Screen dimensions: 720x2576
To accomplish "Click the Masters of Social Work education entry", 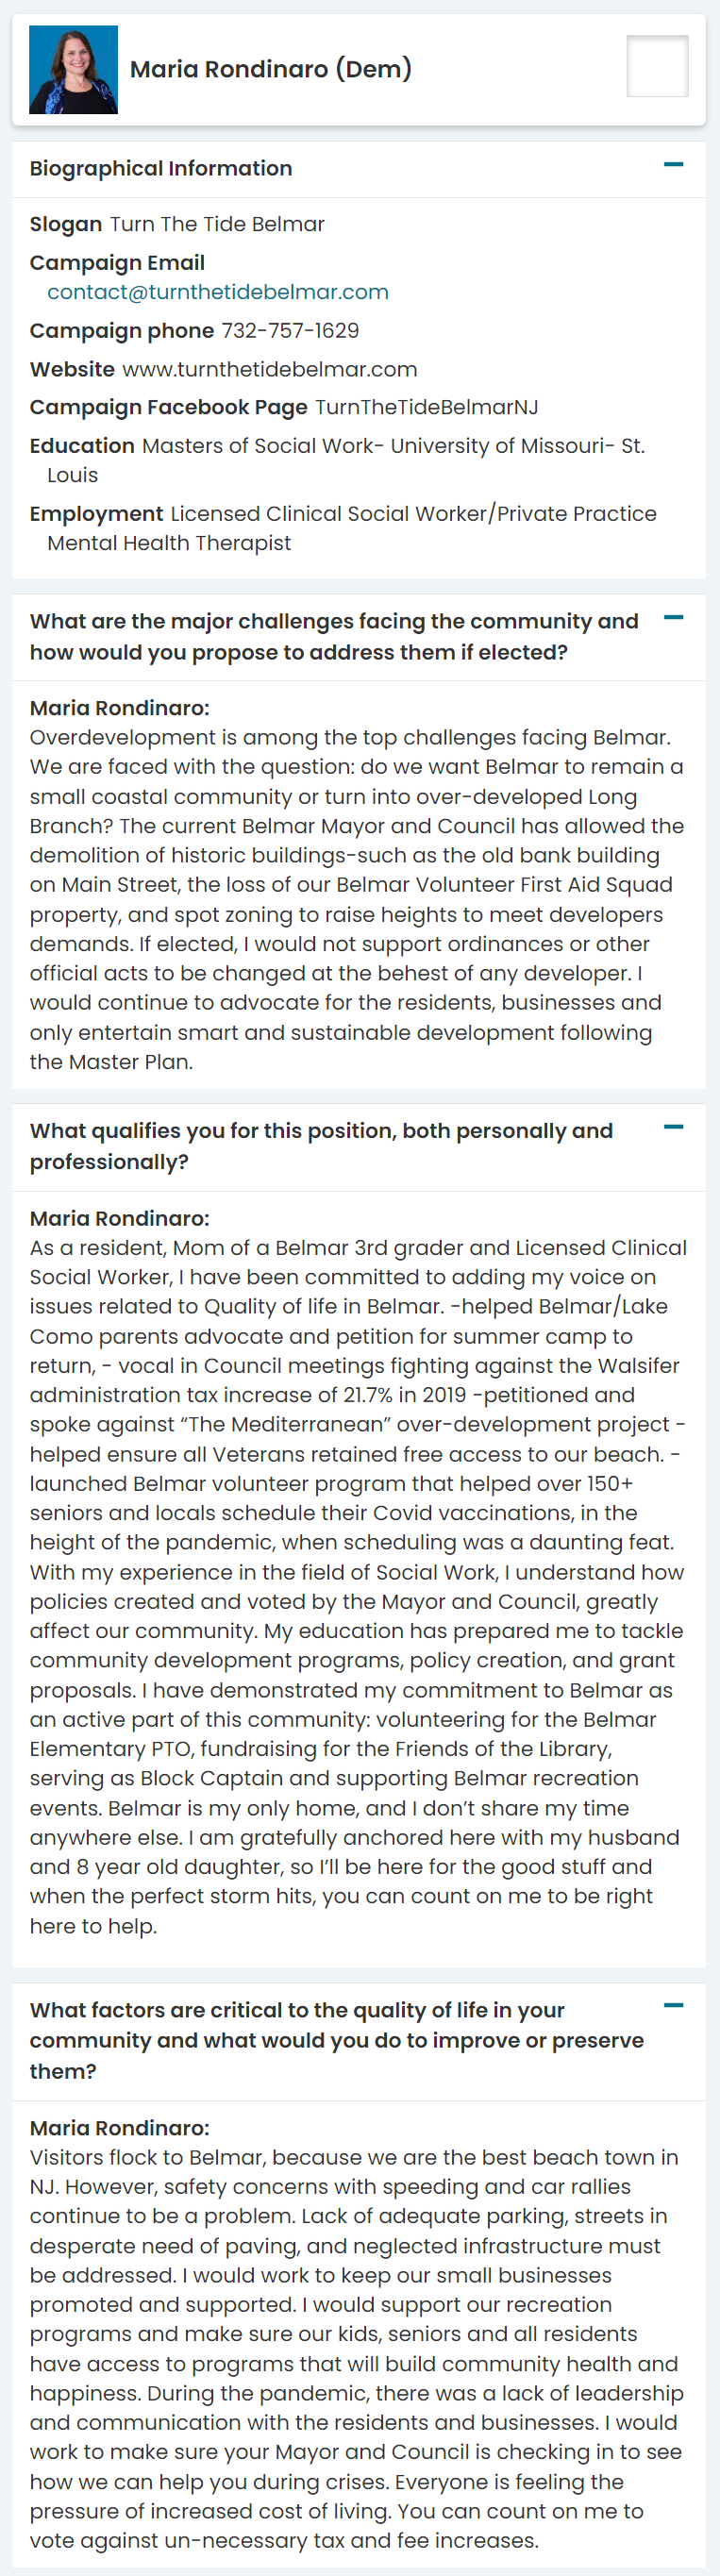I will [393, 446].
